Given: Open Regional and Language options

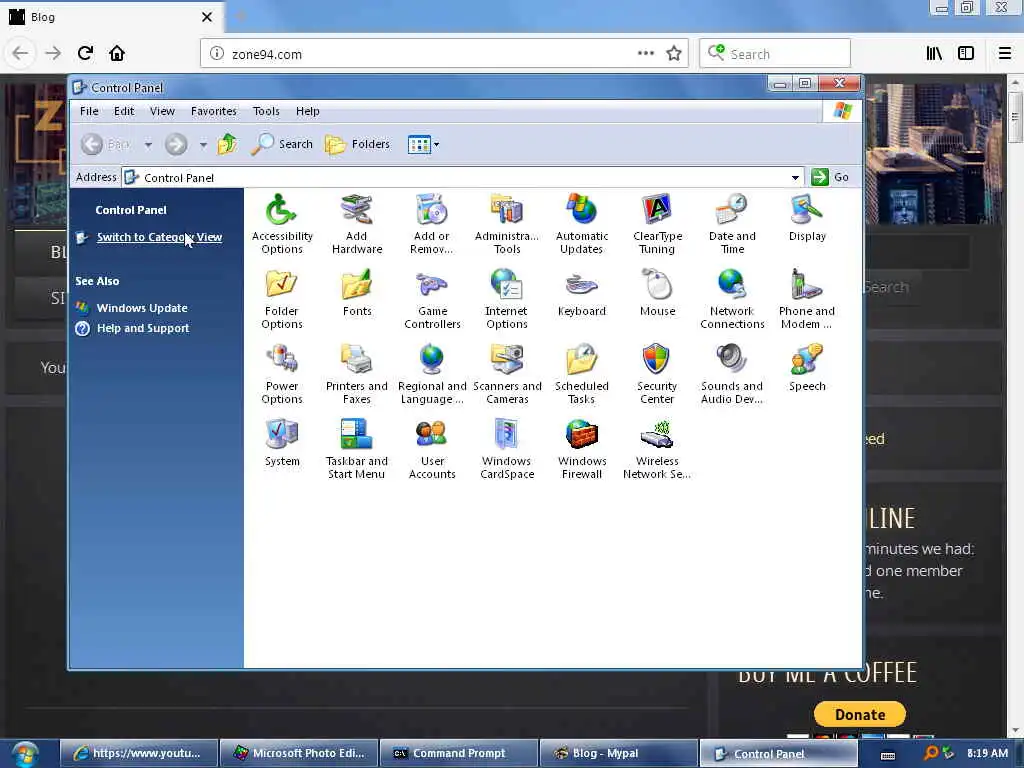Looking at the screenshot, I should 432,374.
